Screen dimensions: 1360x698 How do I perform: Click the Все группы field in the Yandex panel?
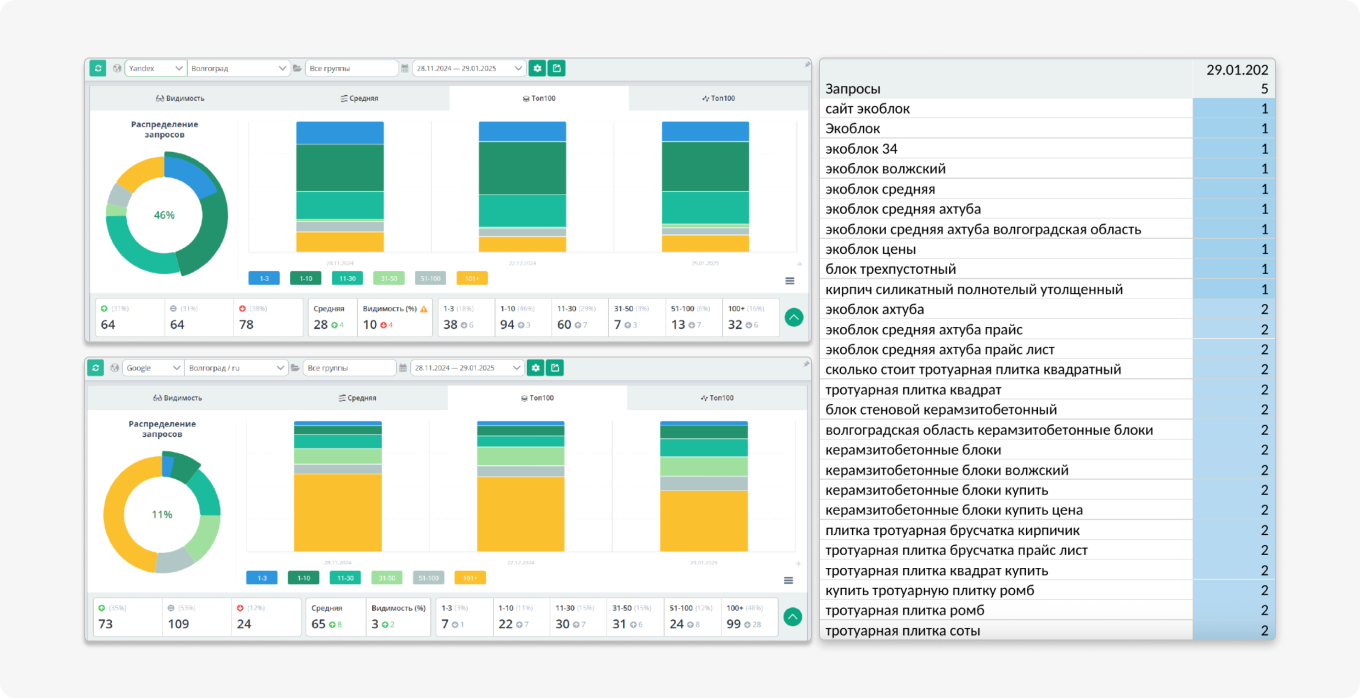pyautogui.click(x=352, y=68)
